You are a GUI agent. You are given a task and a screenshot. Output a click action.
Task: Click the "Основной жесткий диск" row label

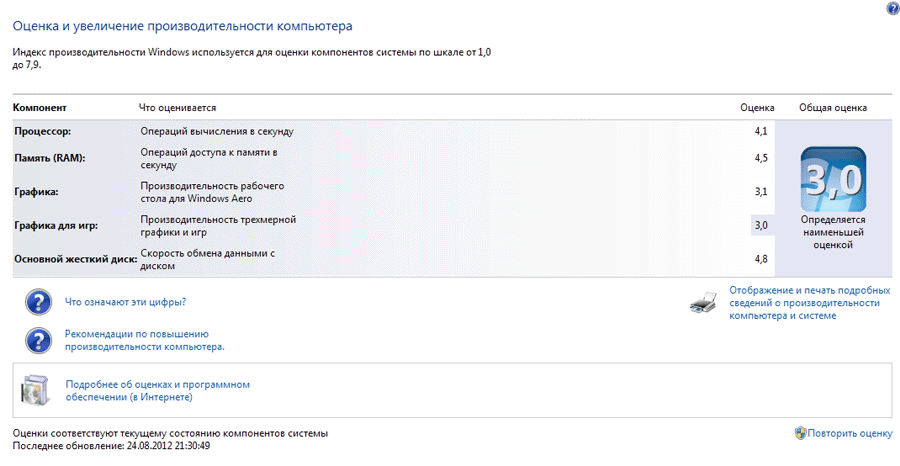(x=74, y=260)
